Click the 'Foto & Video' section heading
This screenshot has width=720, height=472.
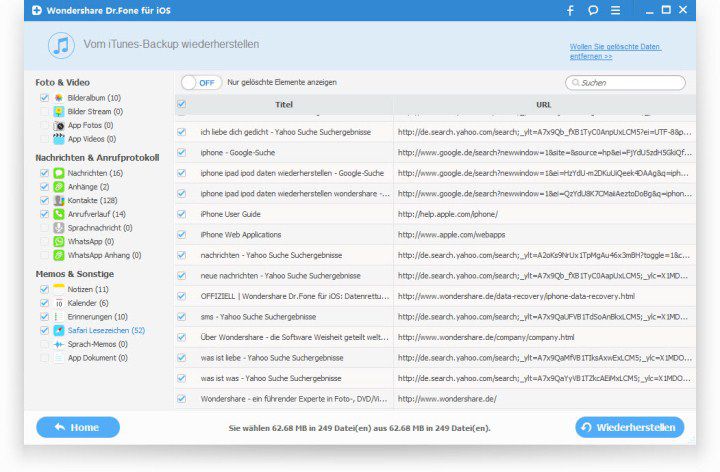(x=62, y=83)
